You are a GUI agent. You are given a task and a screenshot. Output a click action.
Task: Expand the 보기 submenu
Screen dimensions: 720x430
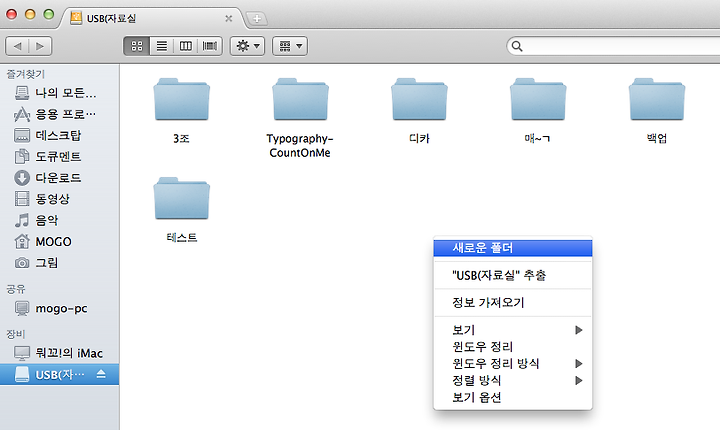click(x=513, y=330)
